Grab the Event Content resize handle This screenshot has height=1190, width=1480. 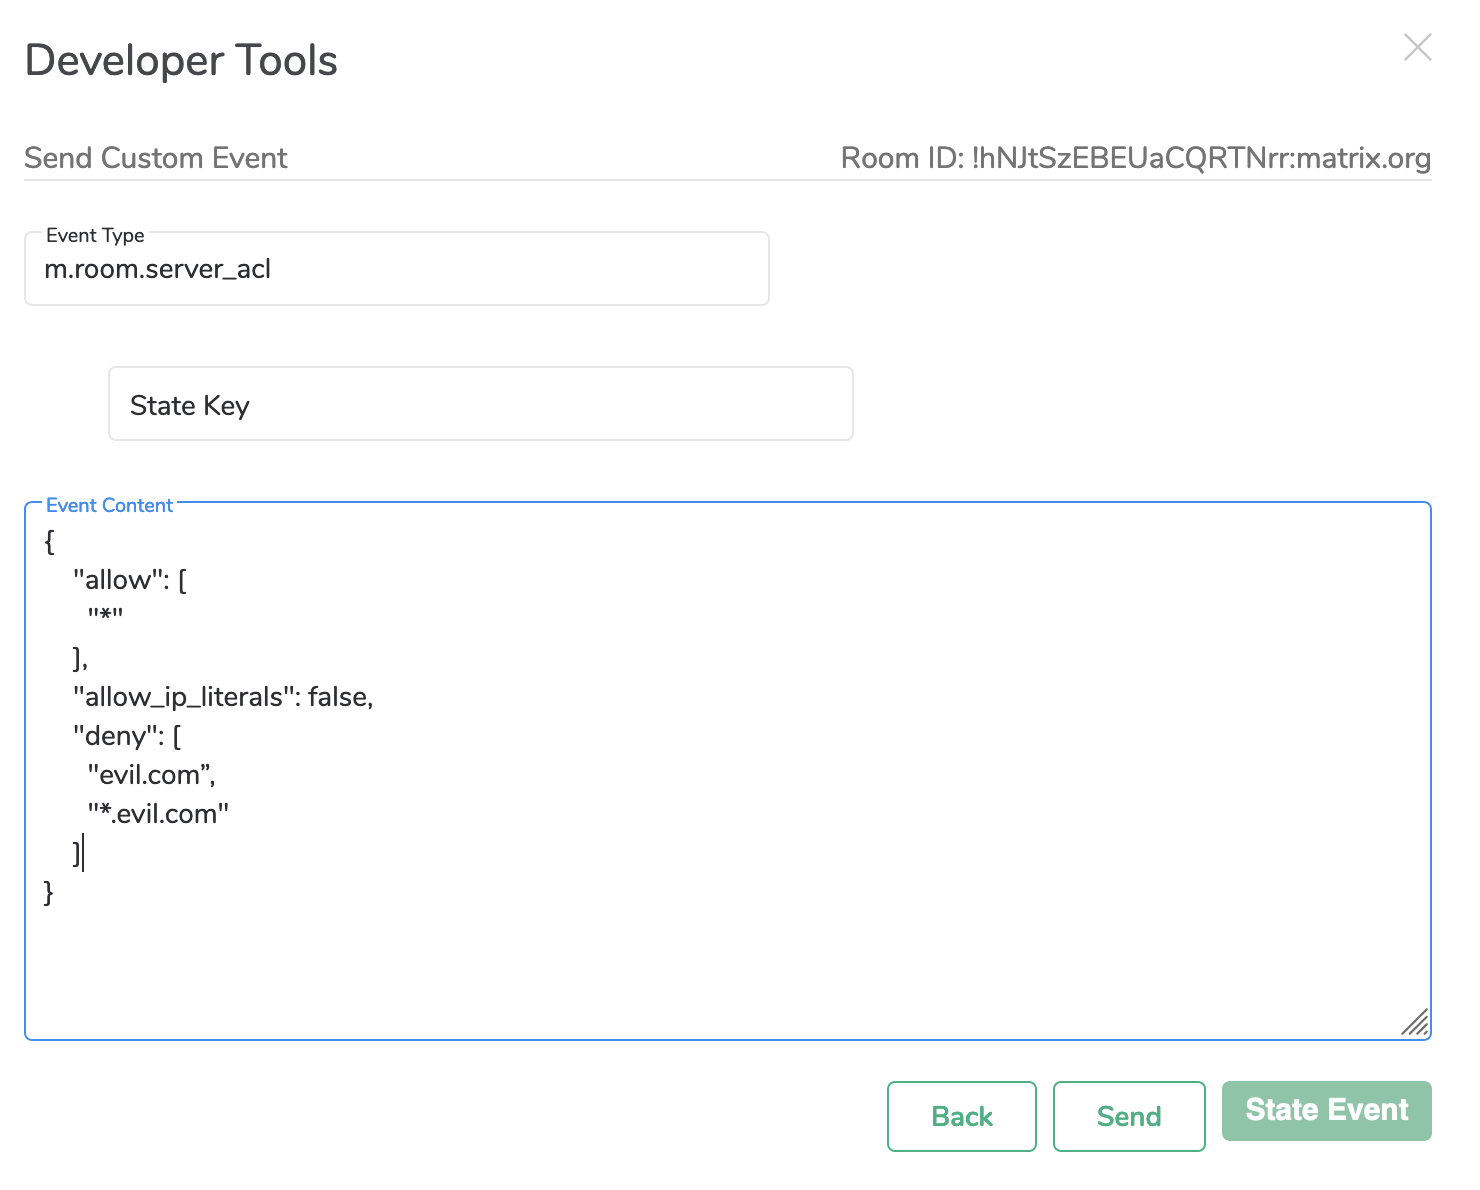1415,1023
